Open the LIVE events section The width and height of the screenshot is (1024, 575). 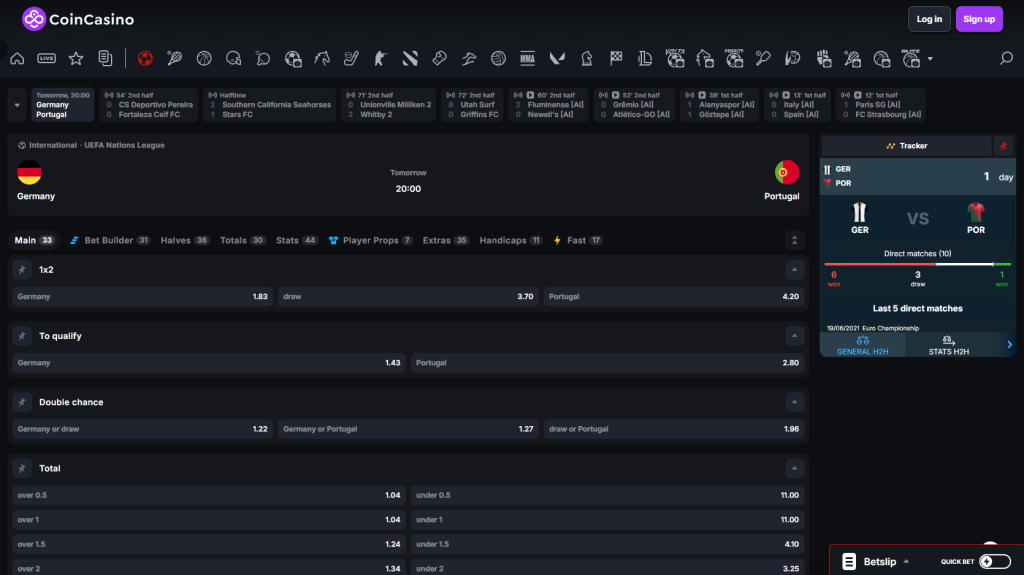[46, 59]
